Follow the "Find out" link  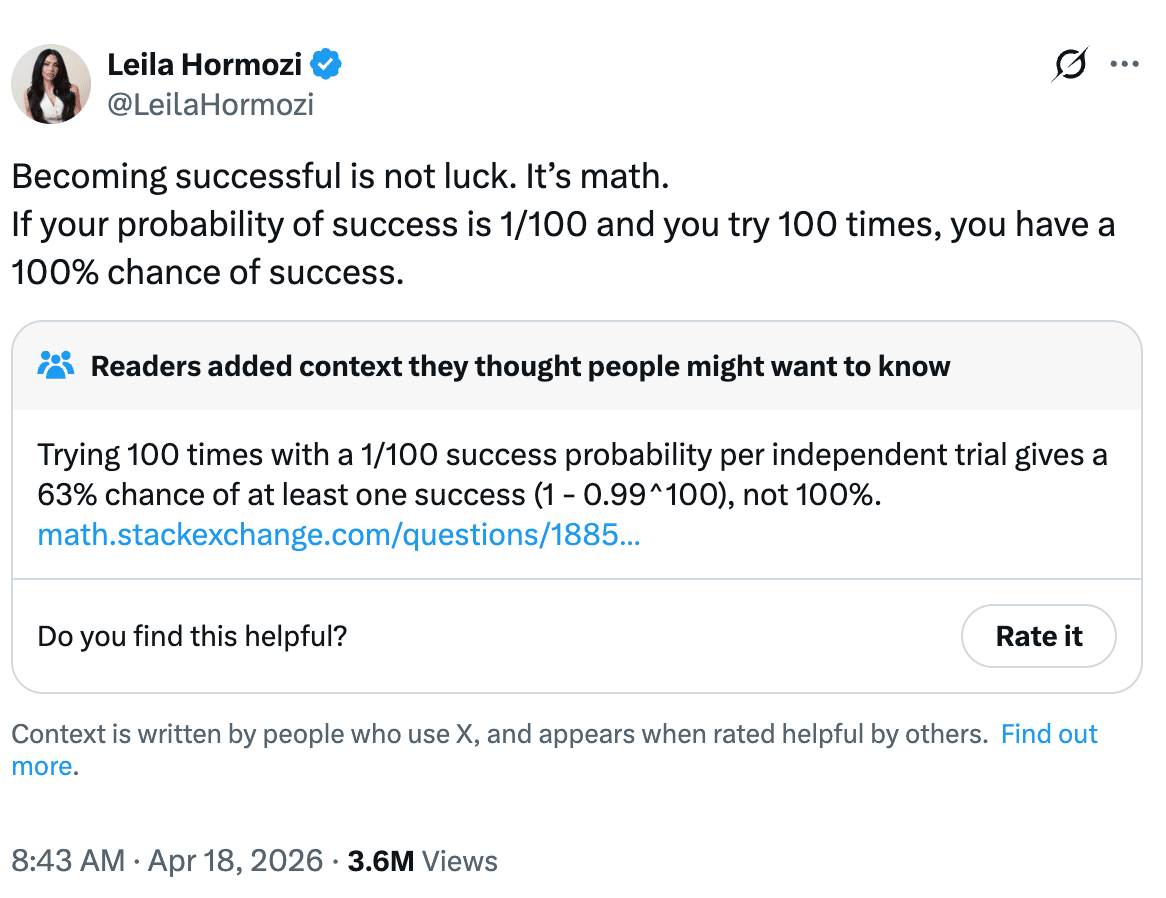point(1049,735)
